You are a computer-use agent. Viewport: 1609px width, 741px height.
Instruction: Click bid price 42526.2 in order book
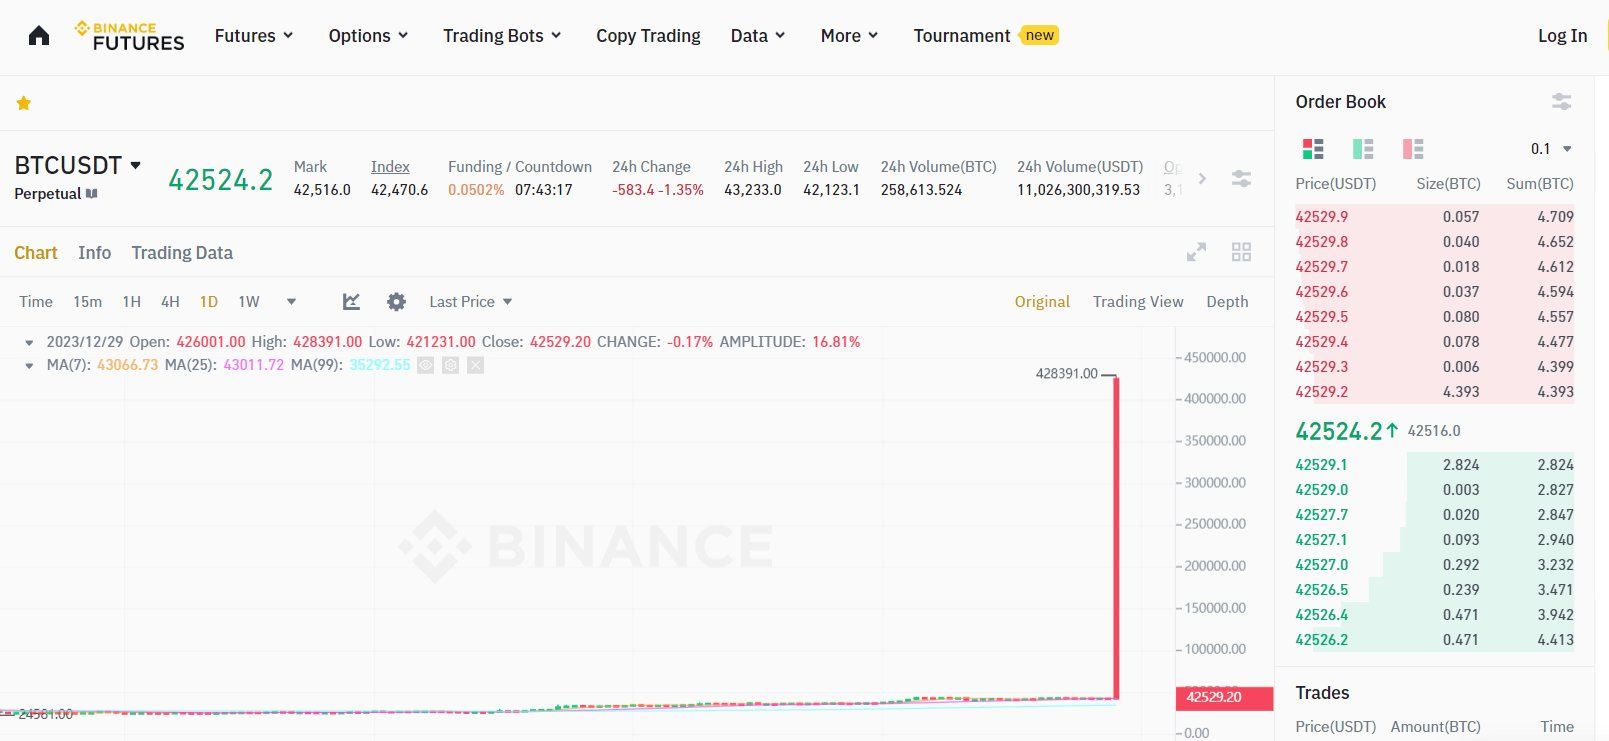point(1321,640)
